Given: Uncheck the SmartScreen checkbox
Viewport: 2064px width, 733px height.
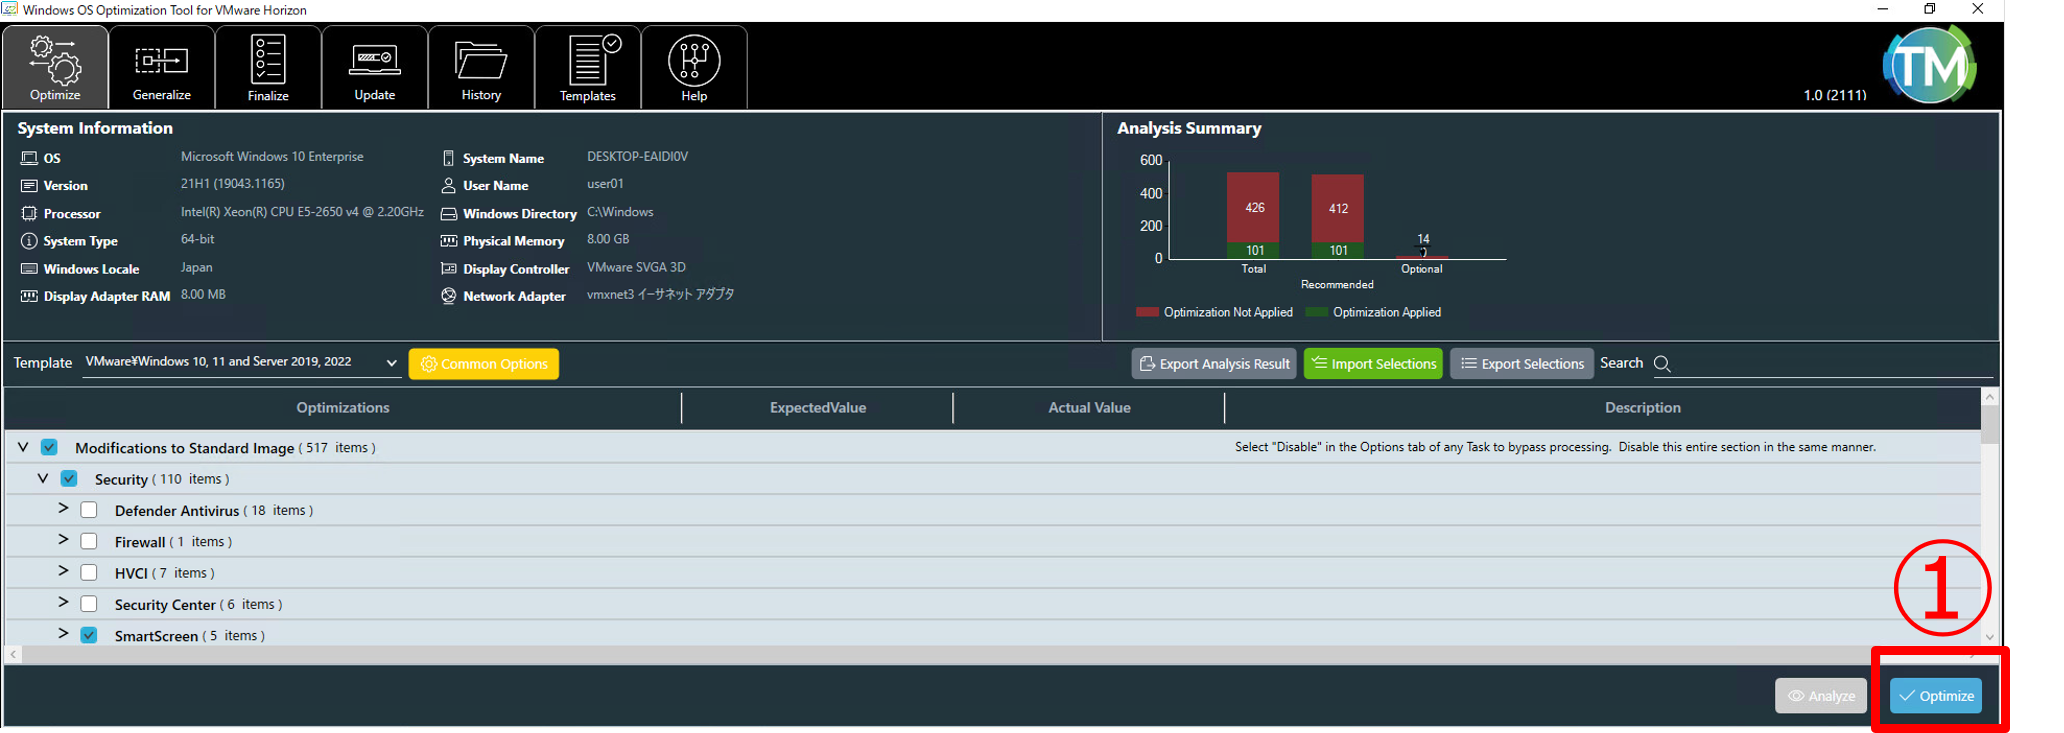Looking at the screenshot, I should click(x=89, y=635).
